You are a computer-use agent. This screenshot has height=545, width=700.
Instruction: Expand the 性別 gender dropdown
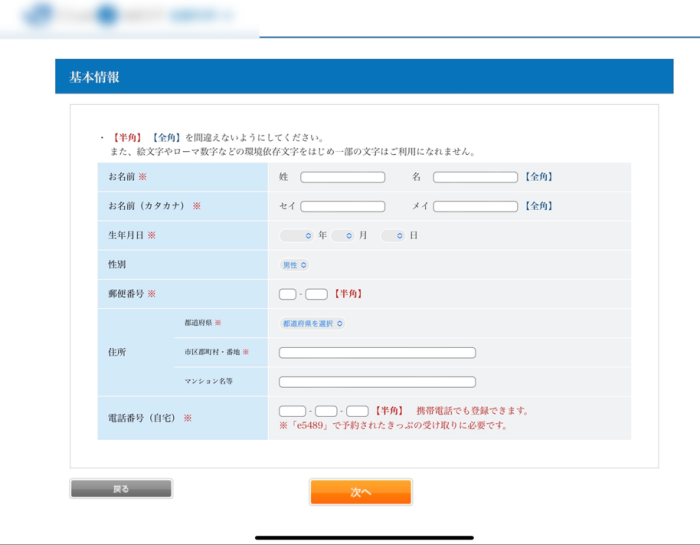click(x=294, y=265)
